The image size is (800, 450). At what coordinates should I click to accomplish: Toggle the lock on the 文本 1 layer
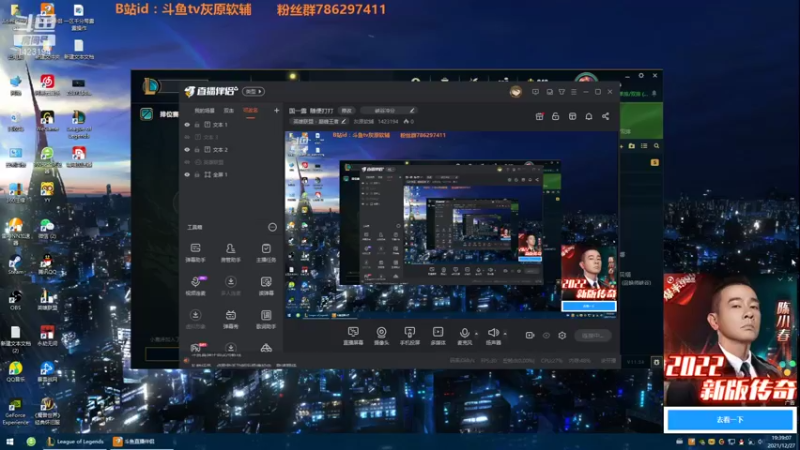[197, 124]
